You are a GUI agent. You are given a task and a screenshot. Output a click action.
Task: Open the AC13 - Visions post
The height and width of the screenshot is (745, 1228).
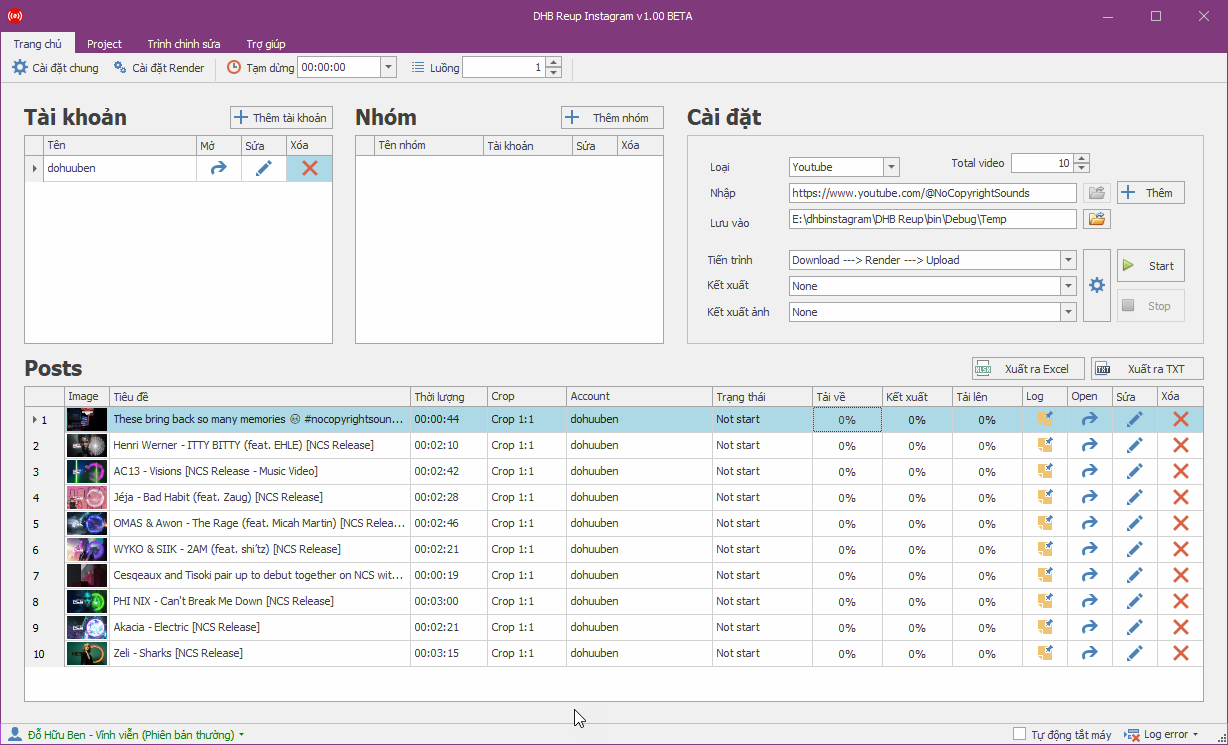click(1089, 471)
